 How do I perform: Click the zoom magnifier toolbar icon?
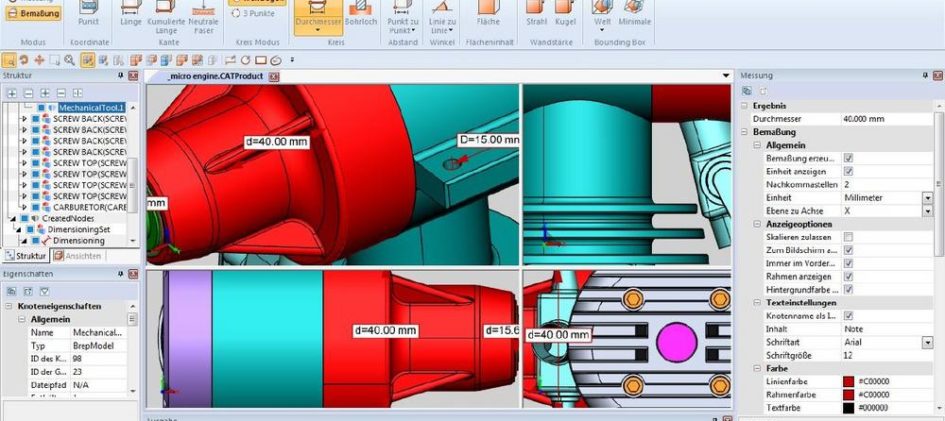tap(70, 60)
